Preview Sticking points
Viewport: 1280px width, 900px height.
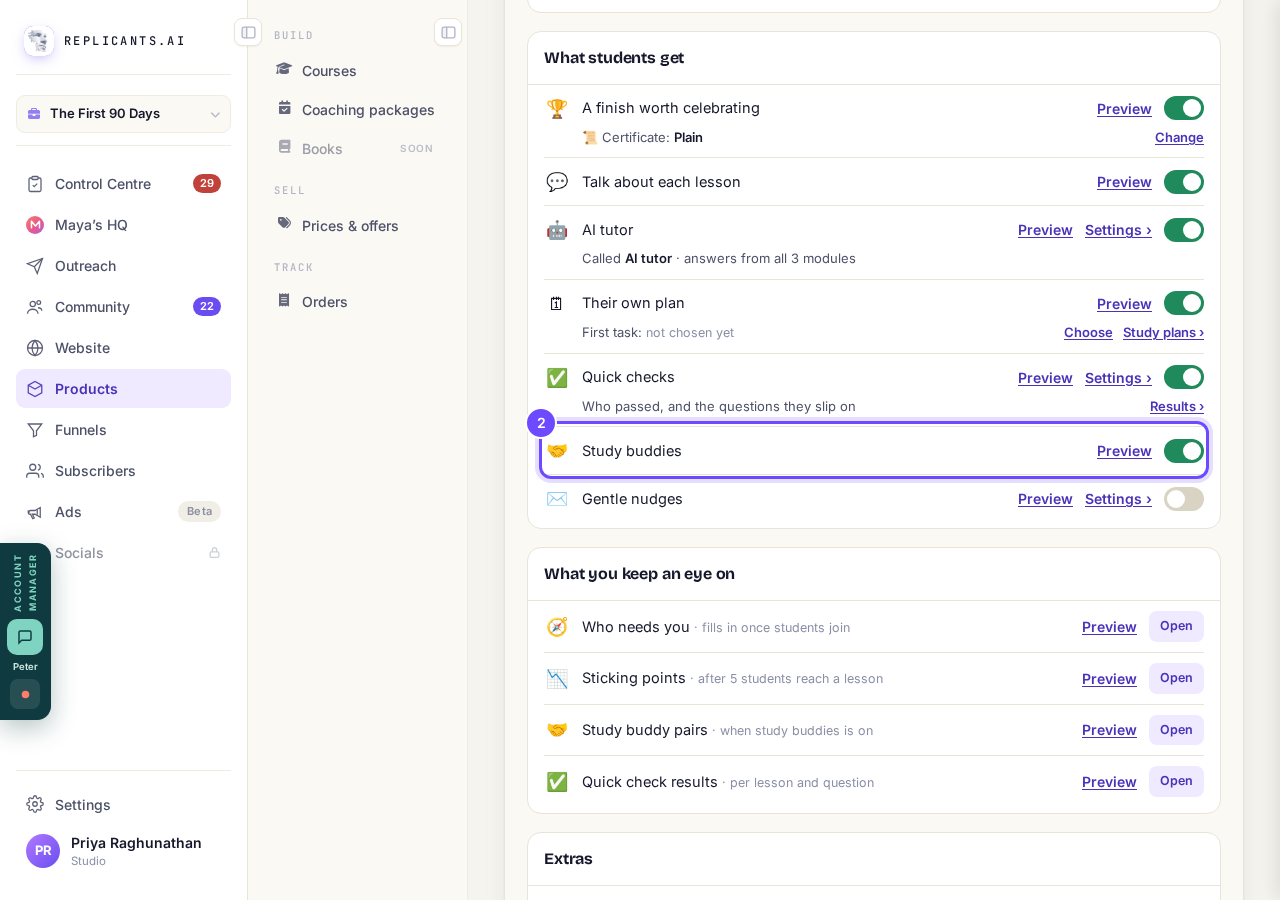click(x=1109, y=679)
